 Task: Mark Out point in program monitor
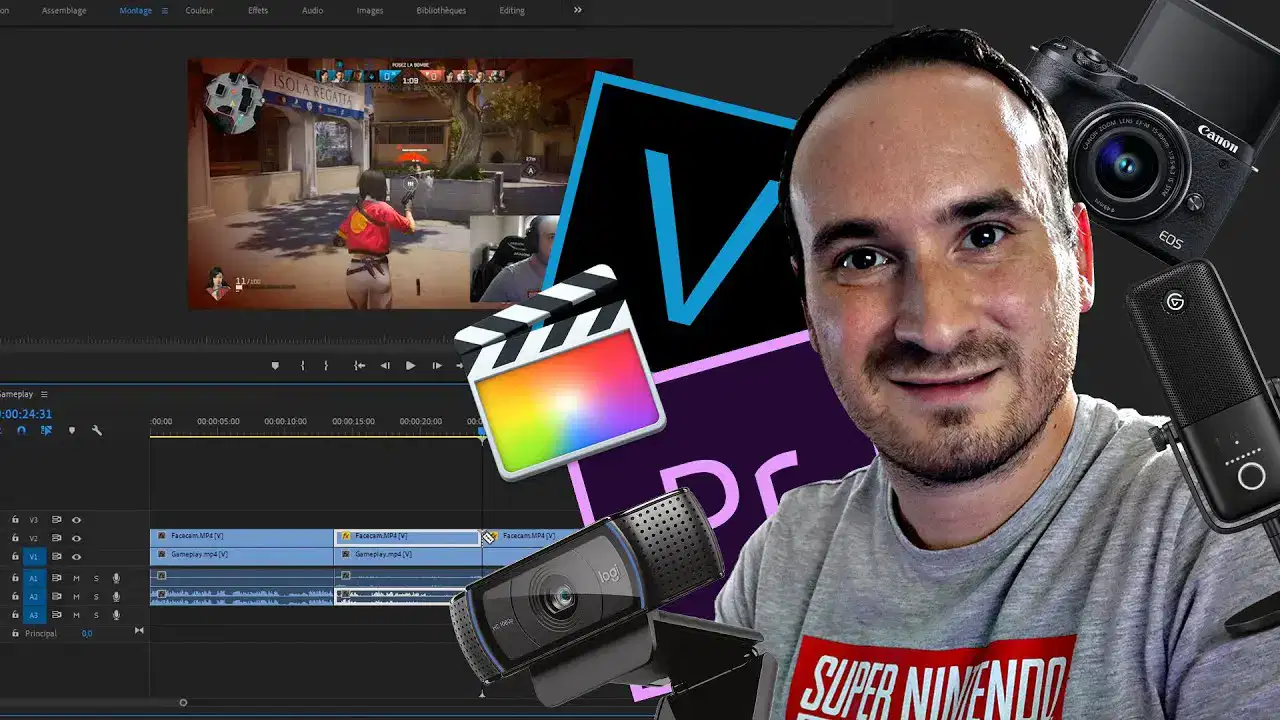(x=325, y=366)
